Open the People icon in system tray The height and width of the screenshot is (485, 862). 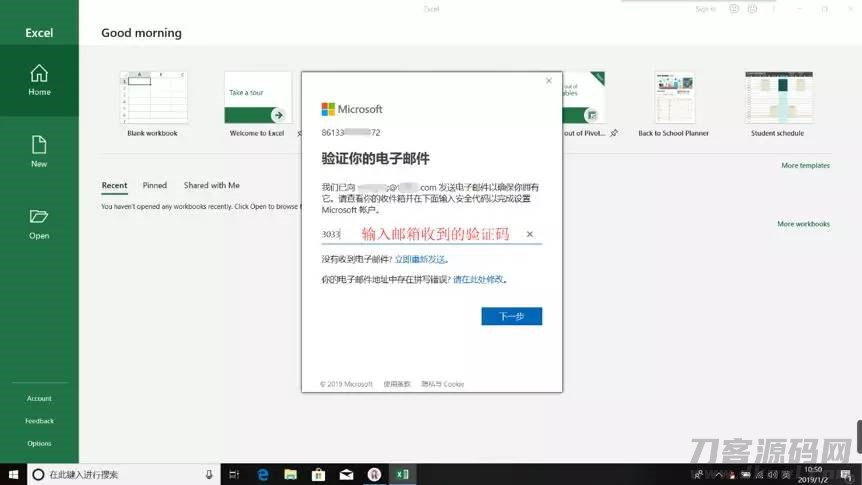[698, 475]
